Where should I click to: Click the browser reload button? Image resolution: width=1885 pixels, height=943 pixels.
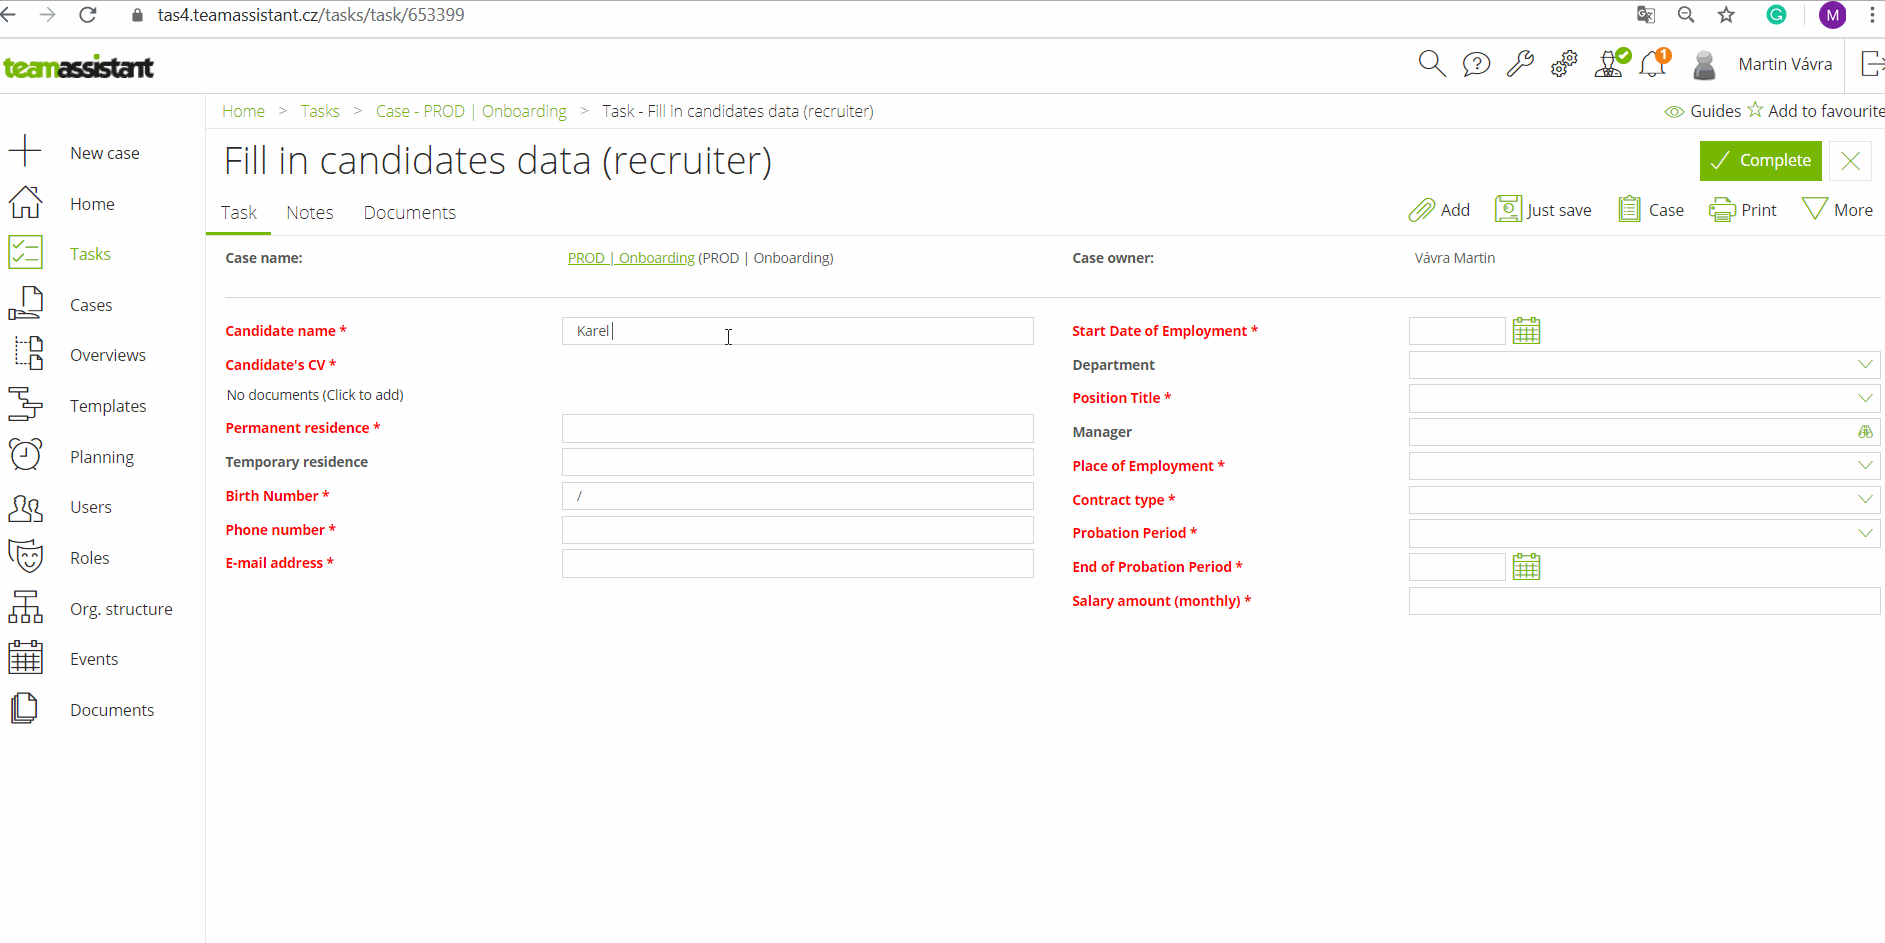tap(88, 15)
